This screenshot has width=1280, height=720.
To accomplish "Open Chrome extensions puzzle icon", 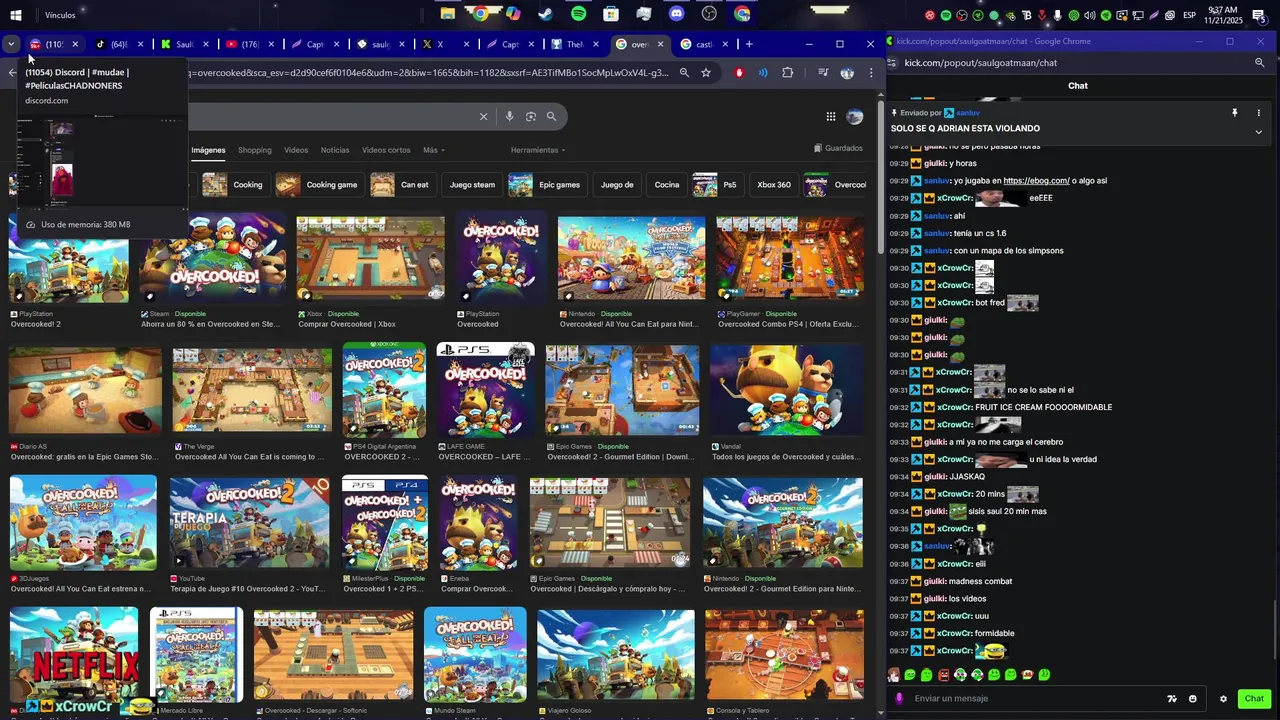I will 788,73.
